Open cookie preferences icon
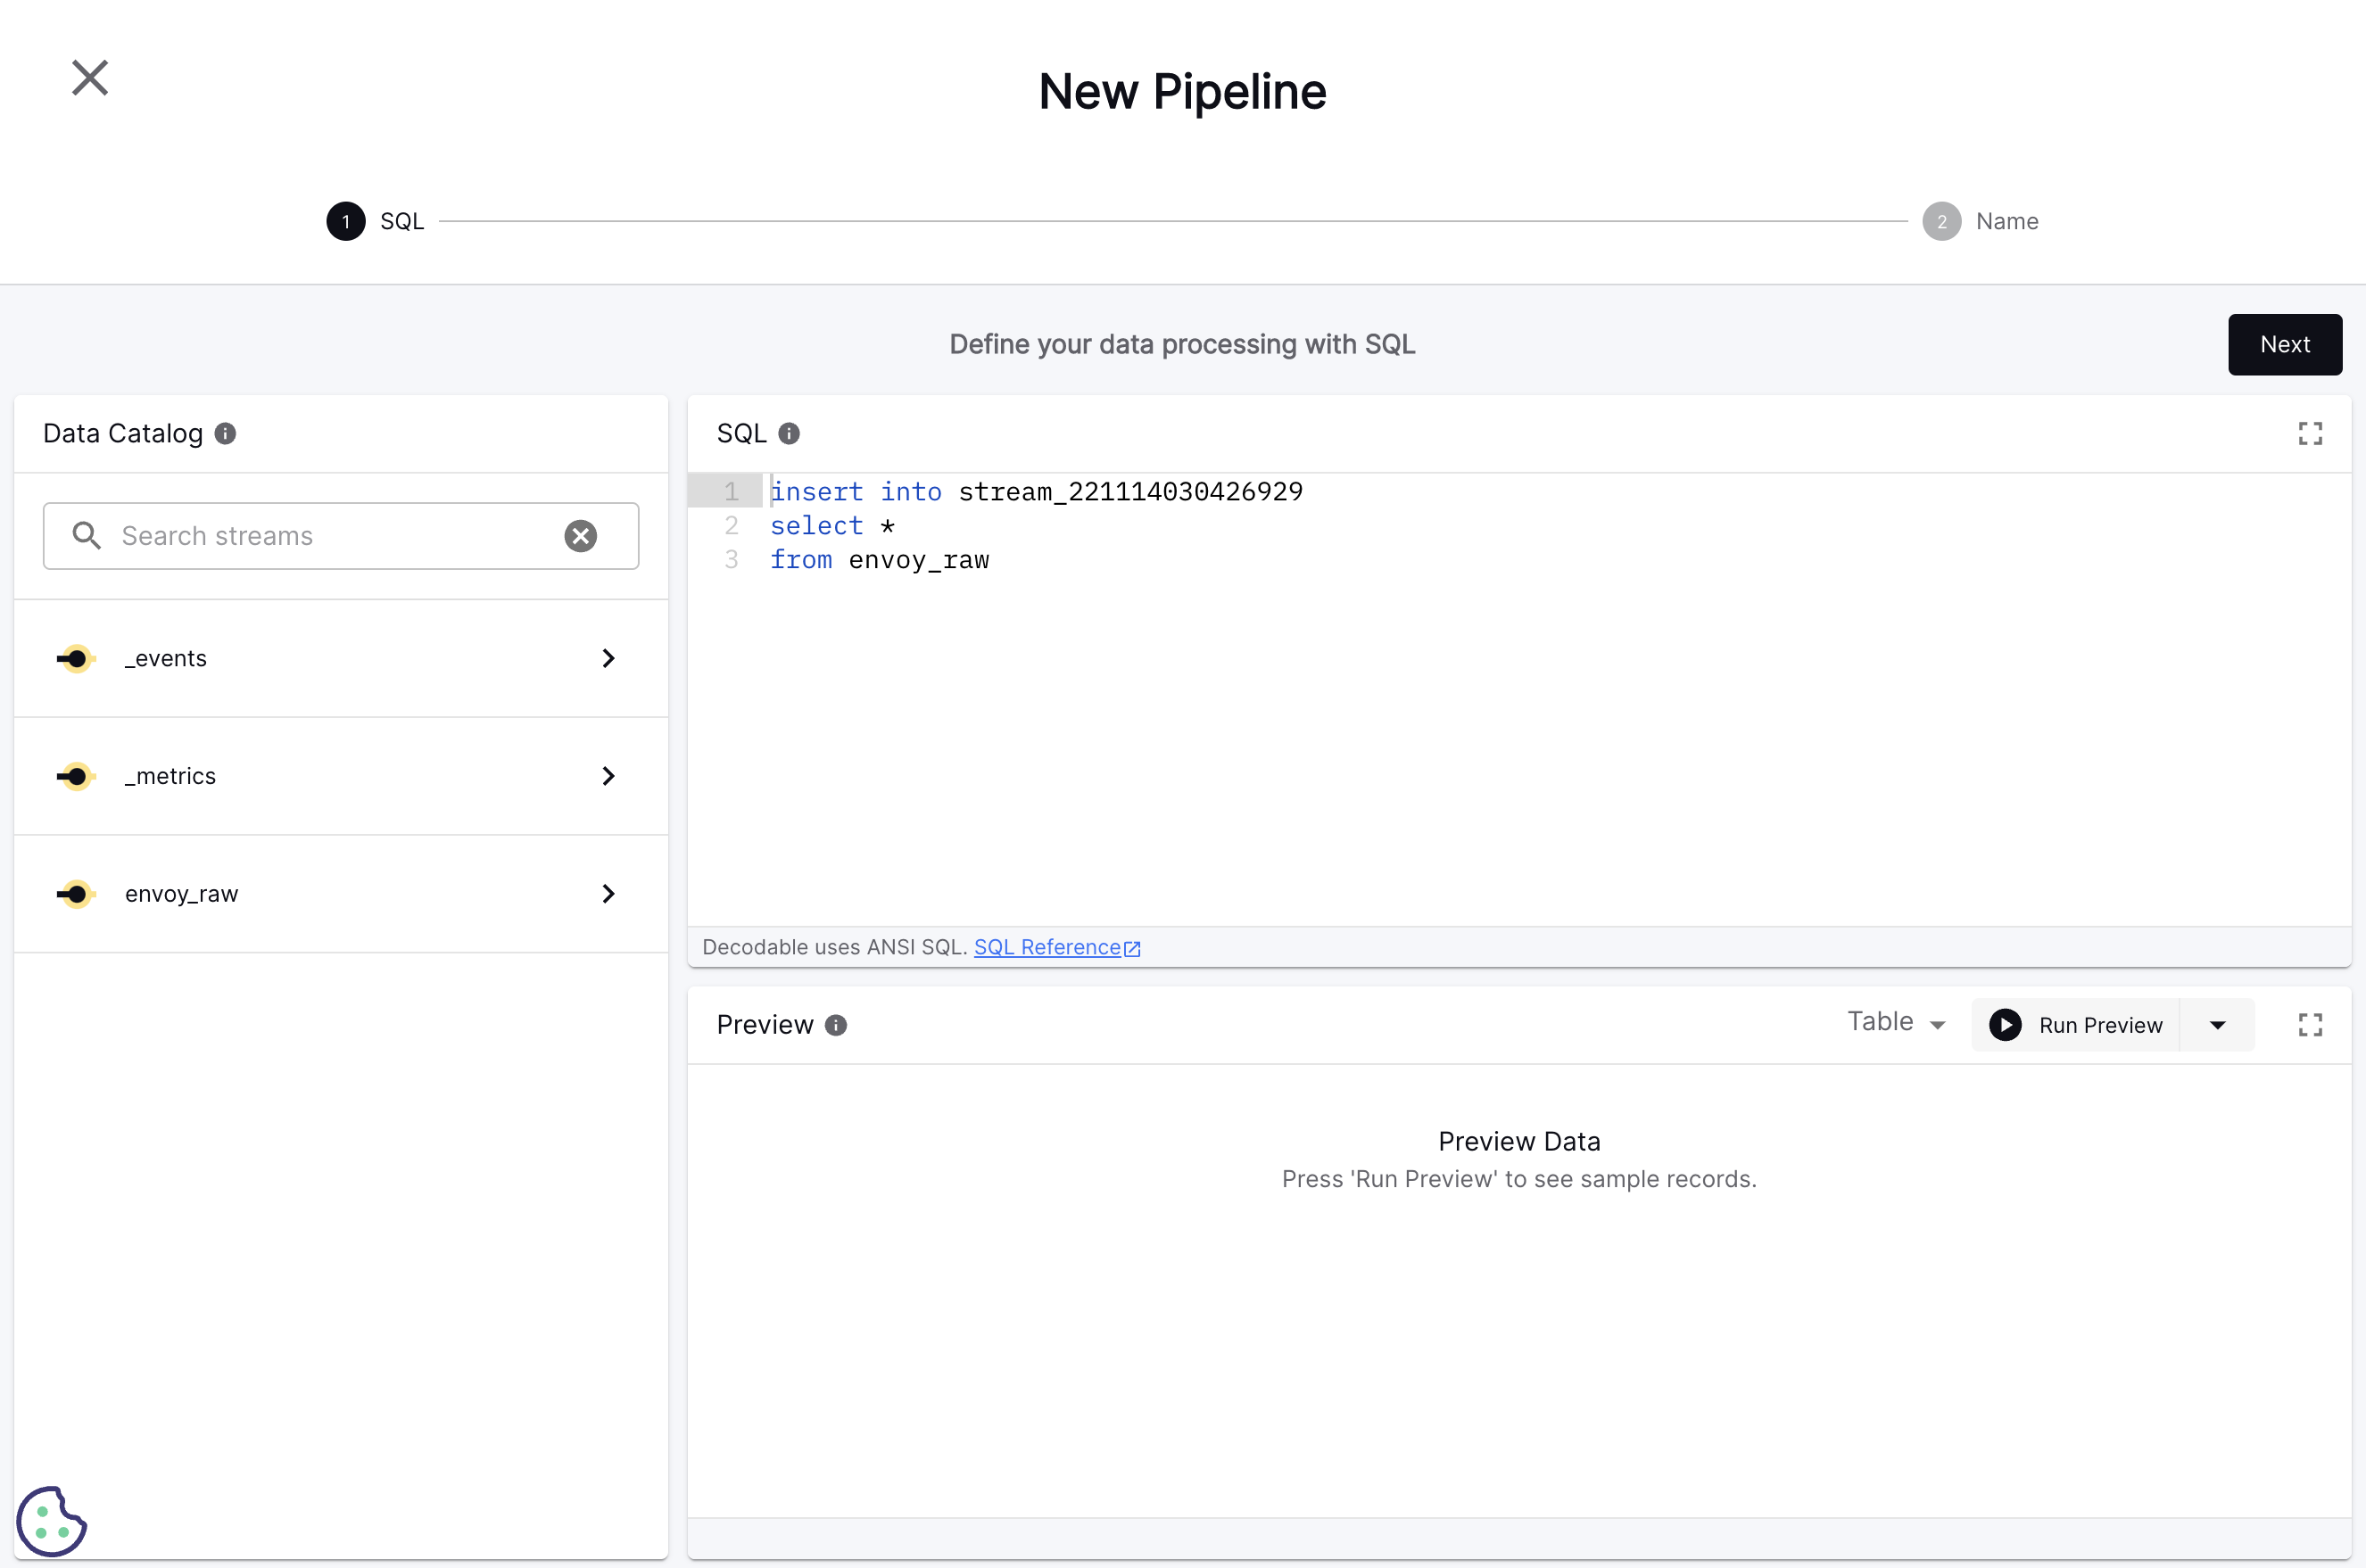Screen dimensions: 2366x1568 point(51,1520)
